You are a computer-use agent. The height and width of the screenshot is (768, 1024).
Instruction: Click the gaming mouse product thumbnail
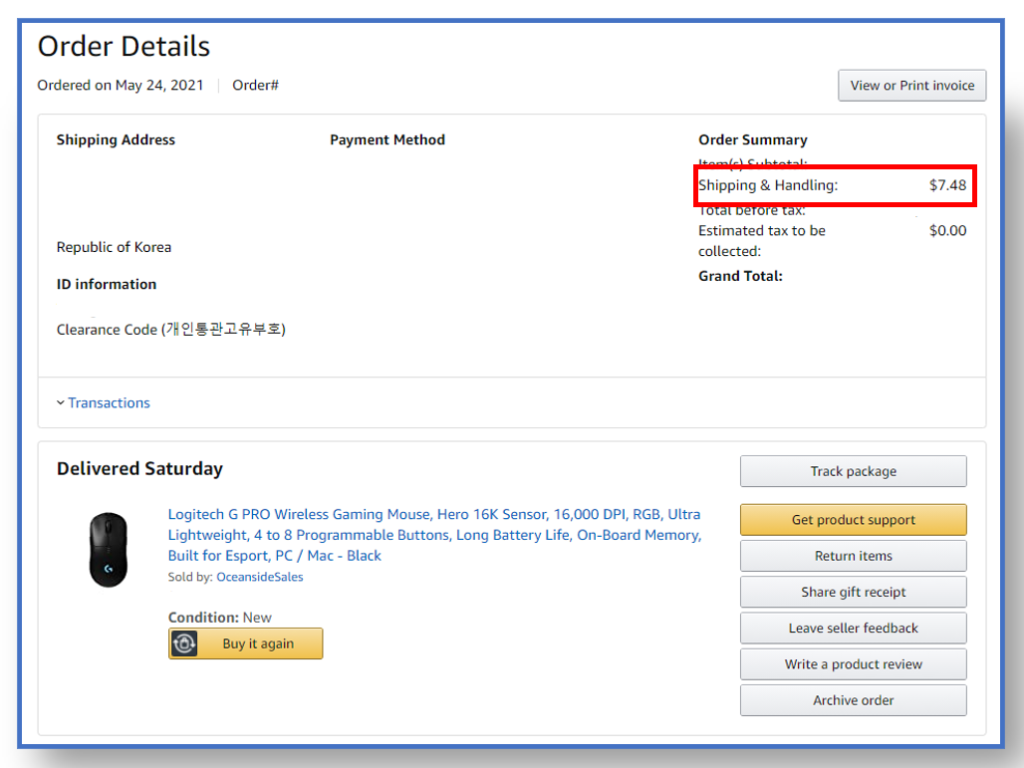(x=108, y=549)
